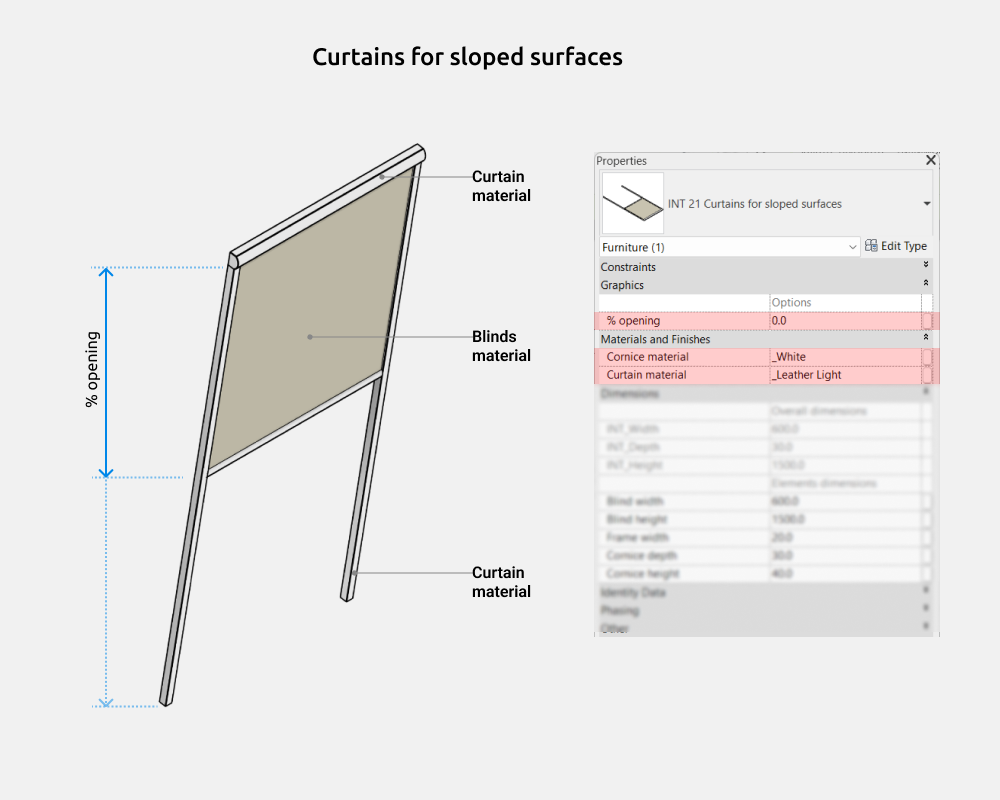Image resolution: width=1000 pixels, height=800 pixels.
Task: Click the % opening value field 0.0
Action: (845, 321)
